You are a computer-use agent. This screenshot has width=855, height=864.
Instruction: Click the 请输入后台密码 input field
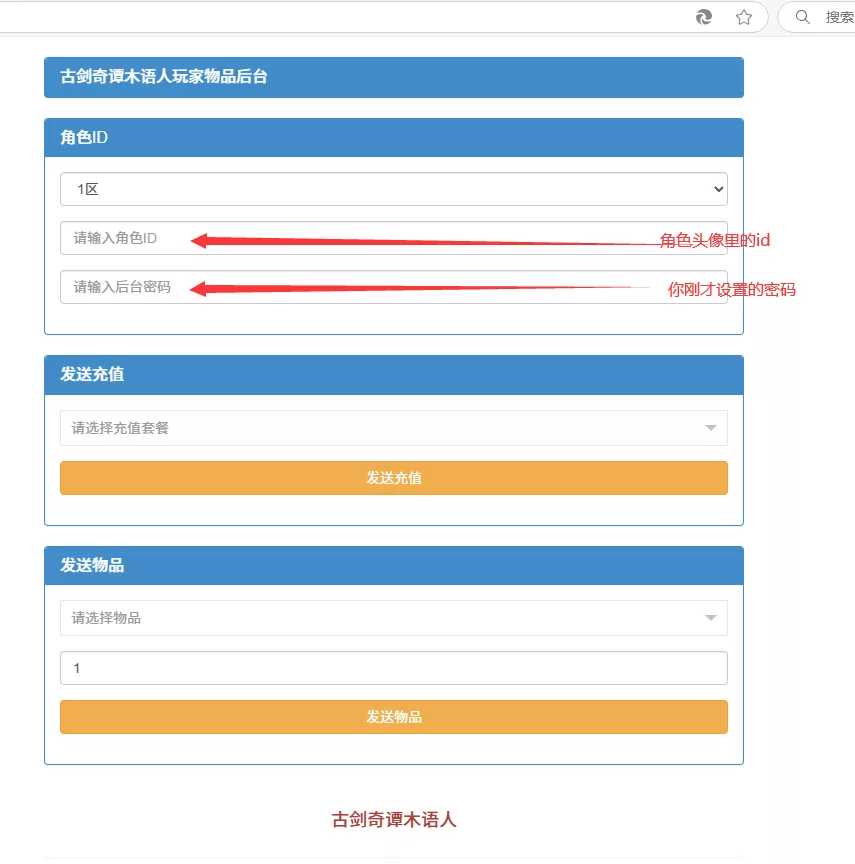[394, 287]
